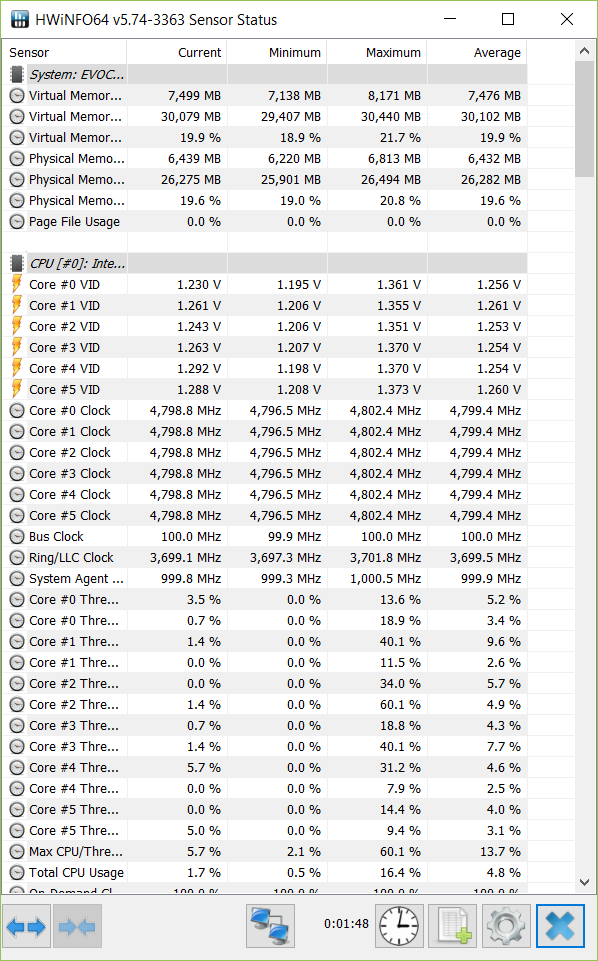The image size is (598, 961).
Task: Click the scrollbar down arrow
Action: tap(585, 882)
